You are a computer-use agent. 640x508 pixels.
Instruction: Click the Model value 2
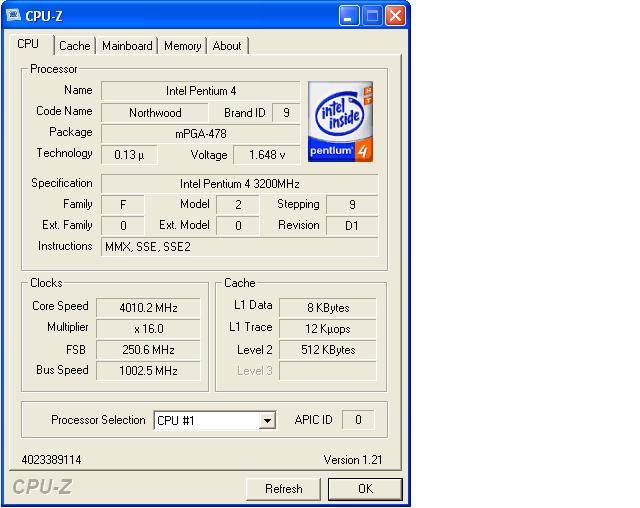point(238,205)
